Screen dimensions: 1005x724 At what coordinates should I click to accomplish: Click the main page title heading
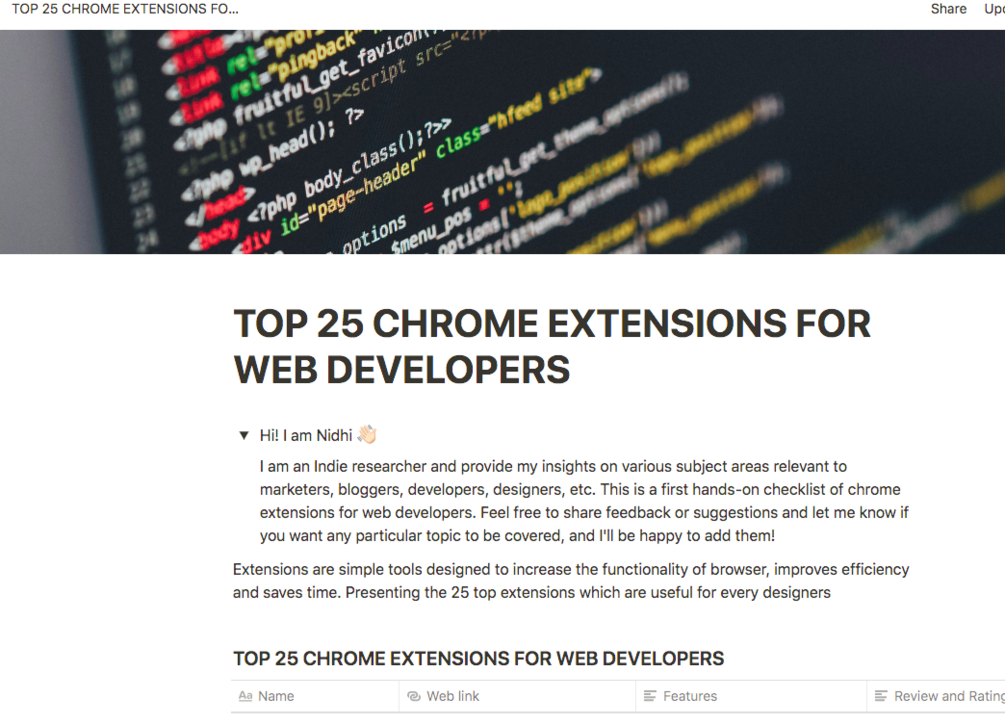pyautogui.click(x=552, y=347)
